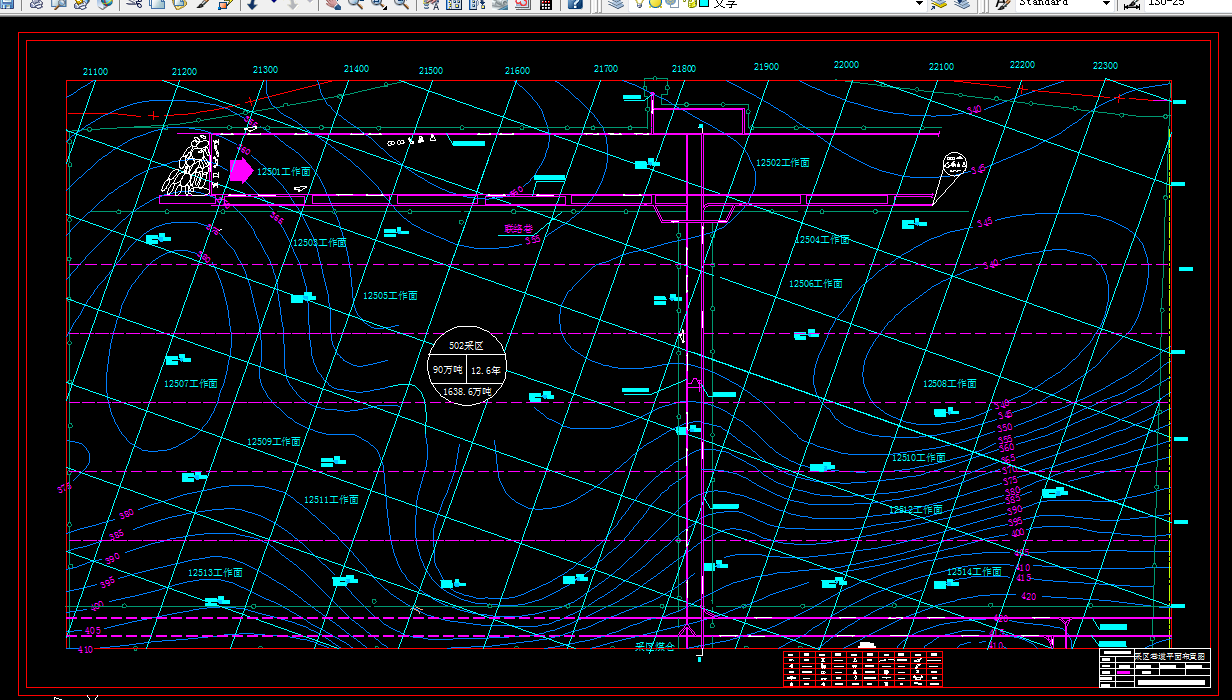Click the cyan layer color swatch
The width and height of the screenshot is (1232, 700).
point(703,3)
